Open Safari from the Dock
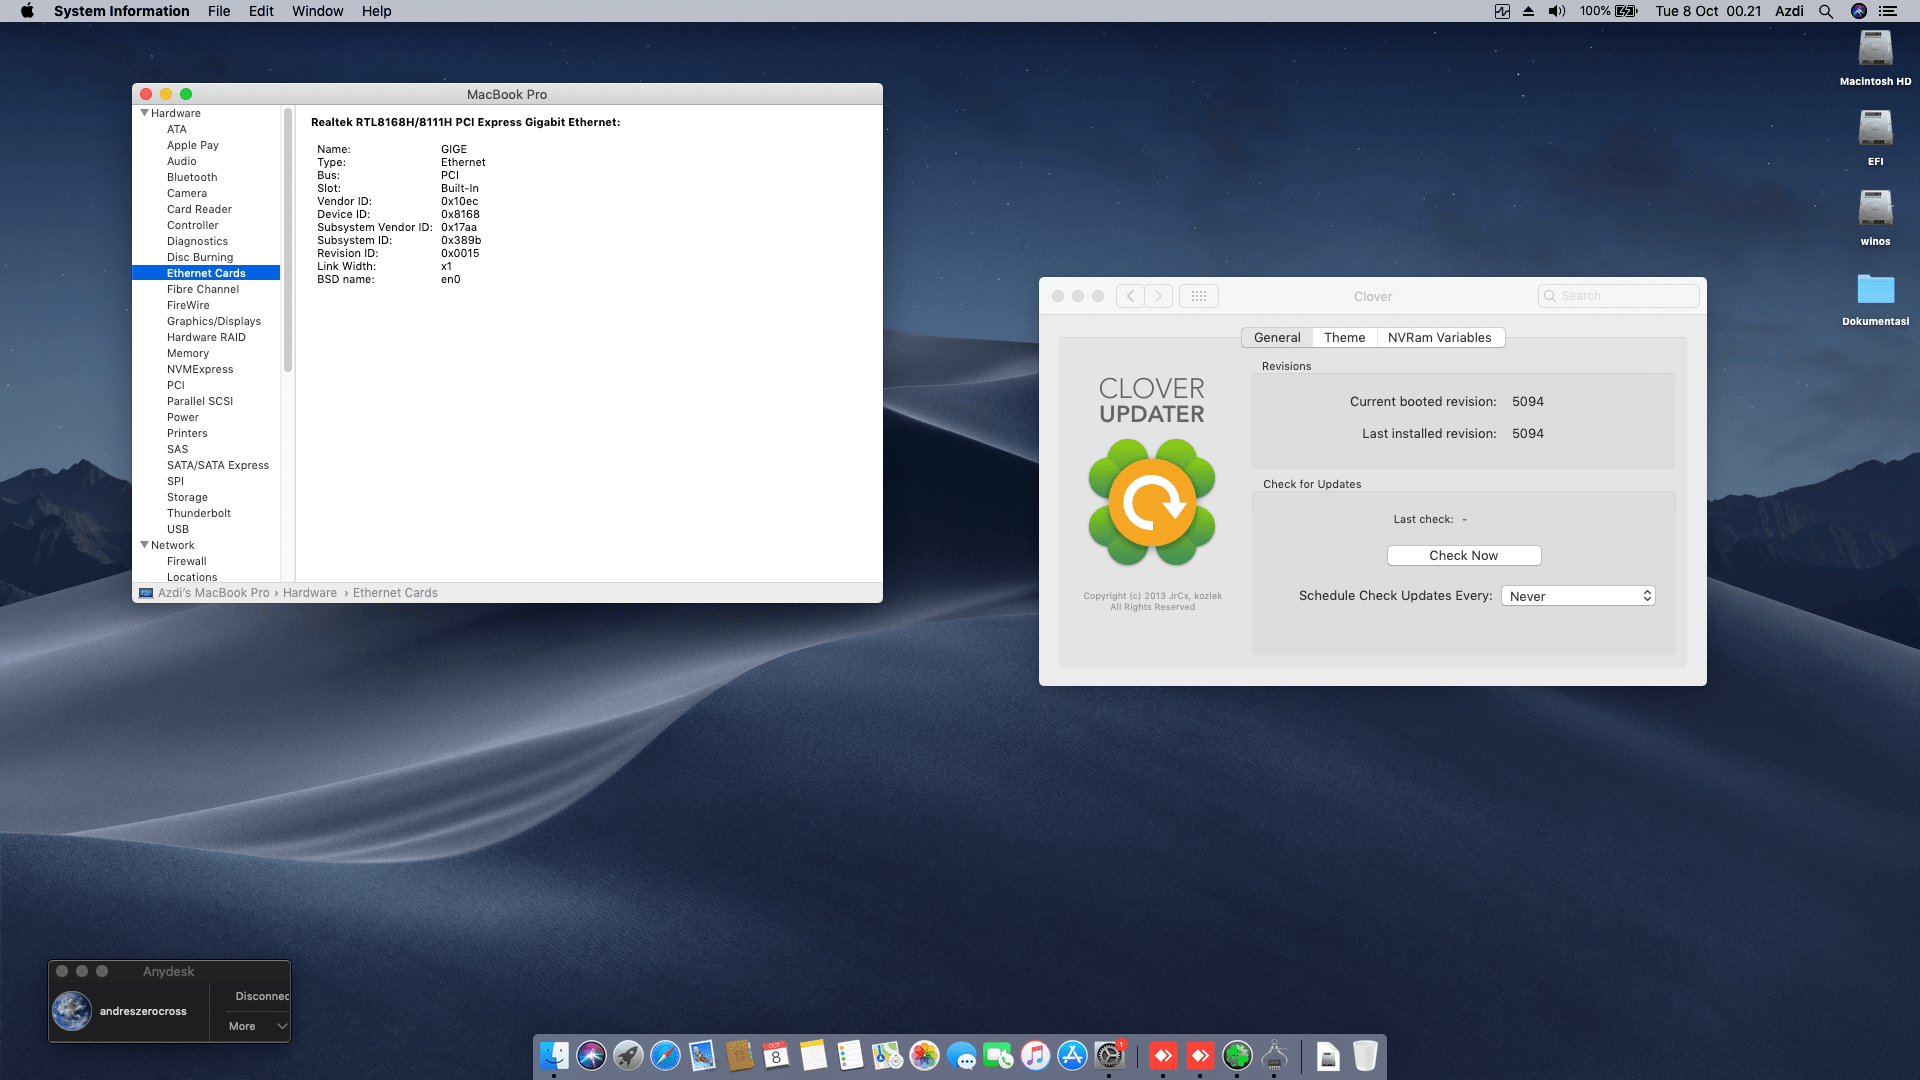The height and width of the screenshot is (1080, 1920). tap(664, 1057)
